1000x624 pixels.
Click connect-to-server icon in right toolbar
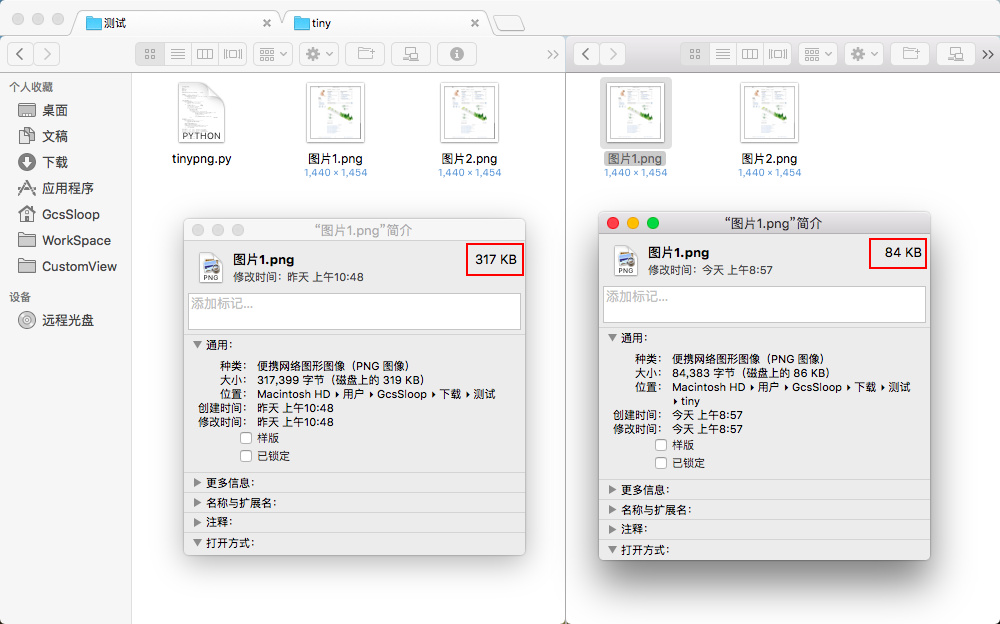[x=956, y=54]
